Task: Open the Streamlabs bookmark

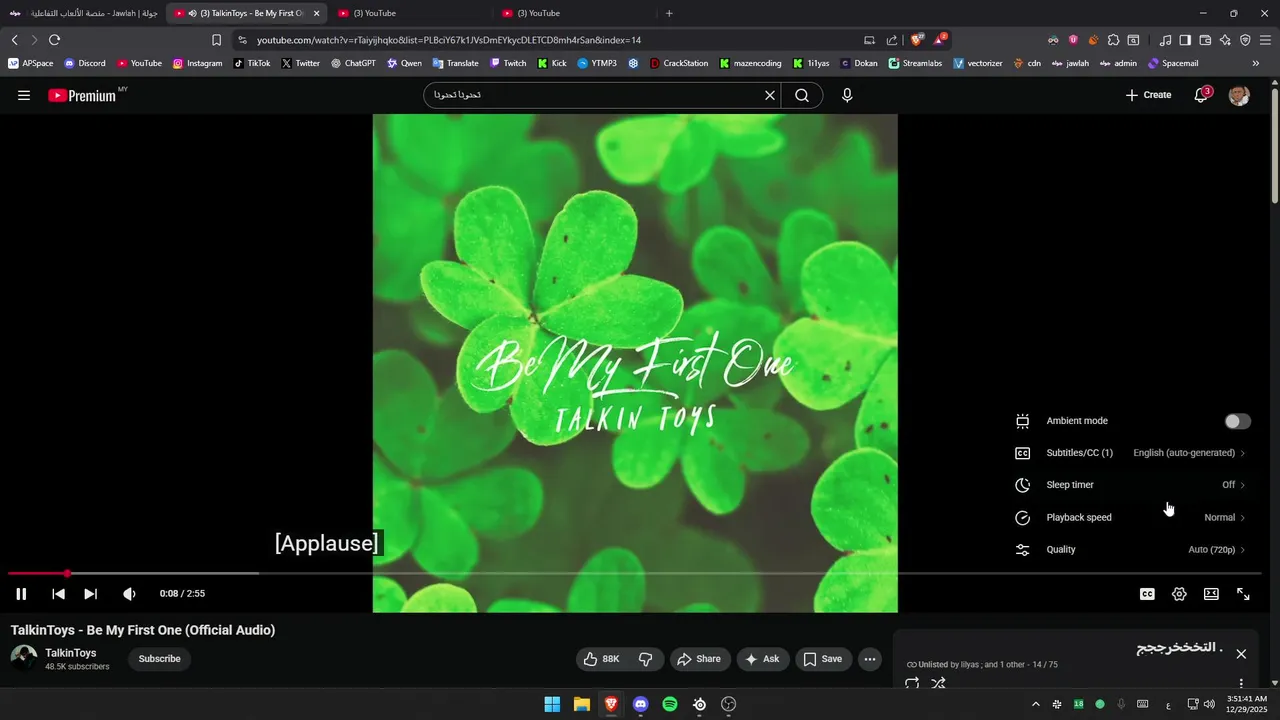Action: point(915,63)
